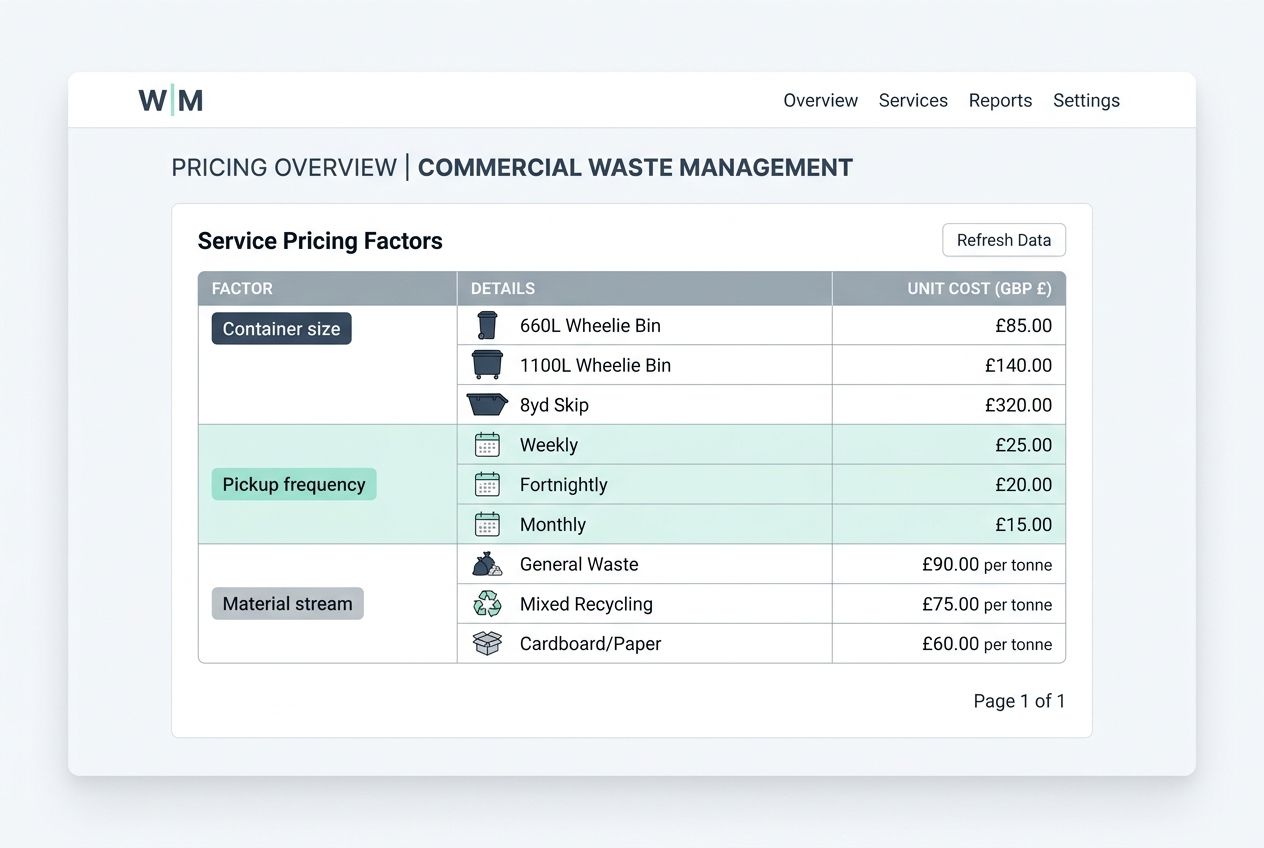
Task: Click the Cardboard/Paper label
Action: coord(591,644)
